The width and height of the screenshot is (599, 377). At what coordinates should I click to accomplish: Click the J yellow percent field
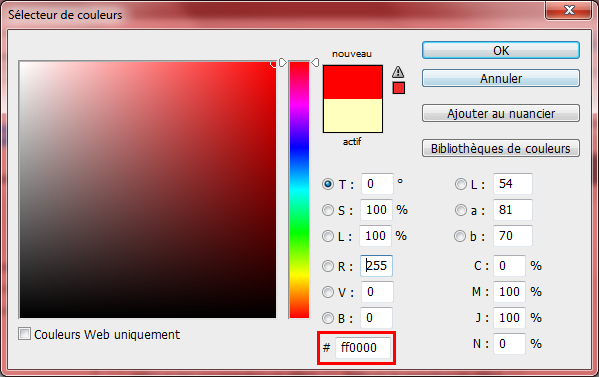point(509,318)
